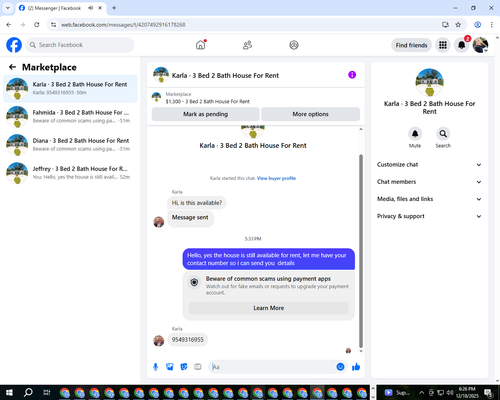
Task: Mute tab audio speaker icon
Action: (x=90, y=8)
